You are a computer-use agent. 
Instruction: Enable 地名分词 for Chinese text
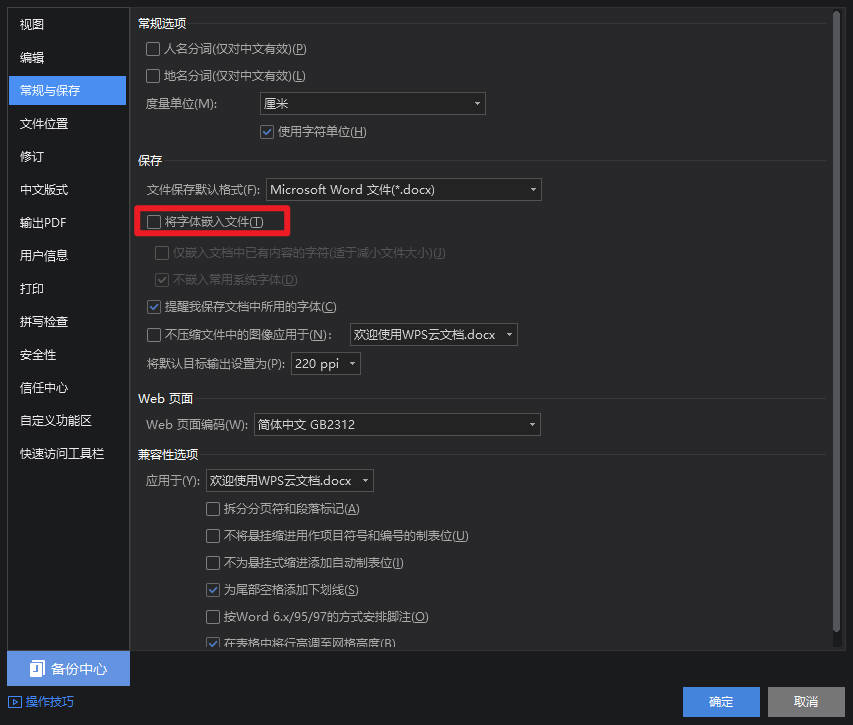click(153, 75)
